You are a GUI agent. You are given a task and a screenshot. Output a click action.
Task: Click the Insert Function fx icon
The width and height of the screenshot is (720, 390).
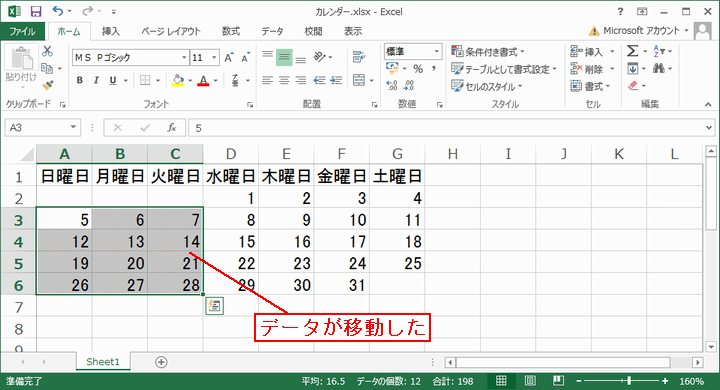[172, 127]
